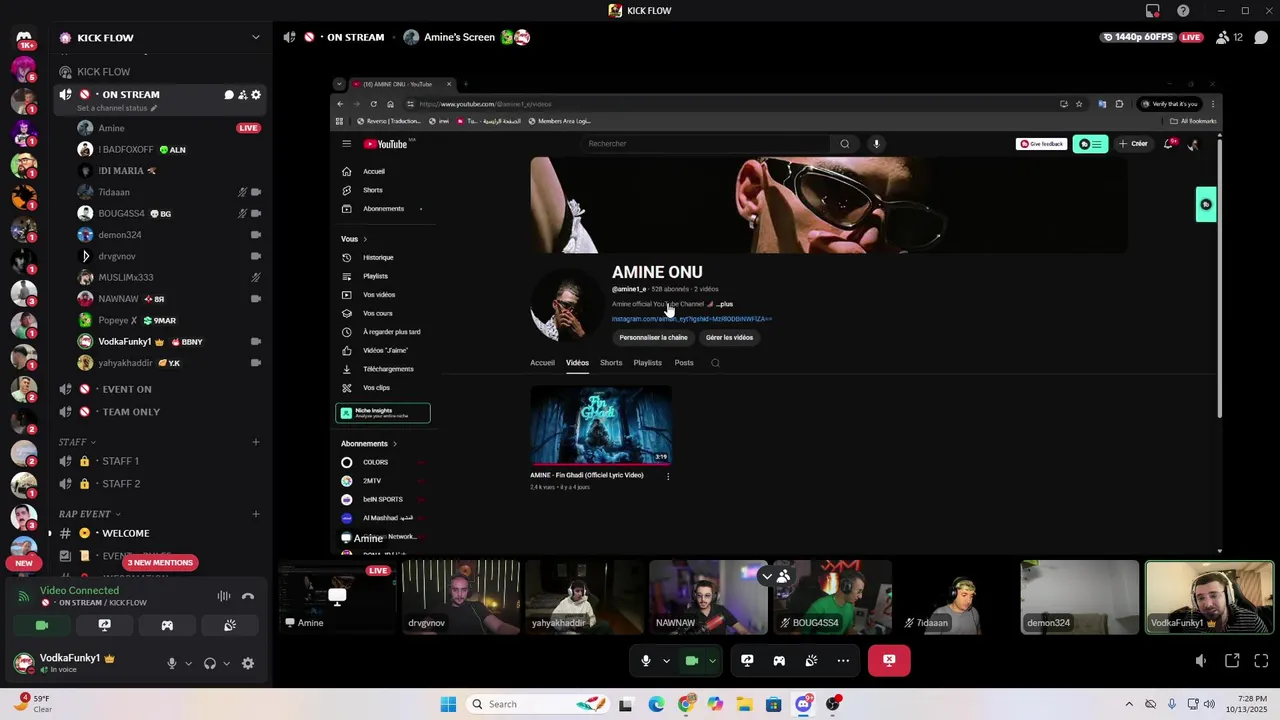1280x720 pixels.
Task: Select user VodkaFunky1 in voice list
Action: [x=168, y=342]
